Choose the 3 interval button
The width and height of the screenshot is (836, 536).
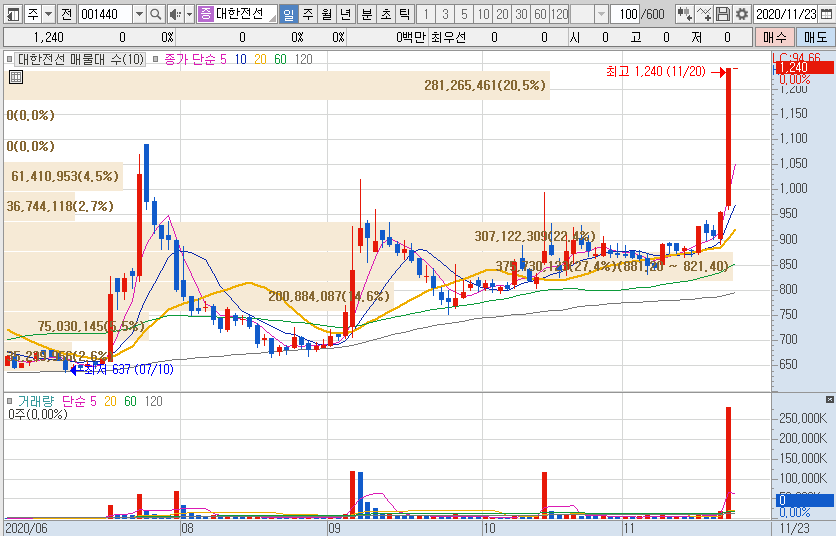pyautogui.click(x=445, y=14)
